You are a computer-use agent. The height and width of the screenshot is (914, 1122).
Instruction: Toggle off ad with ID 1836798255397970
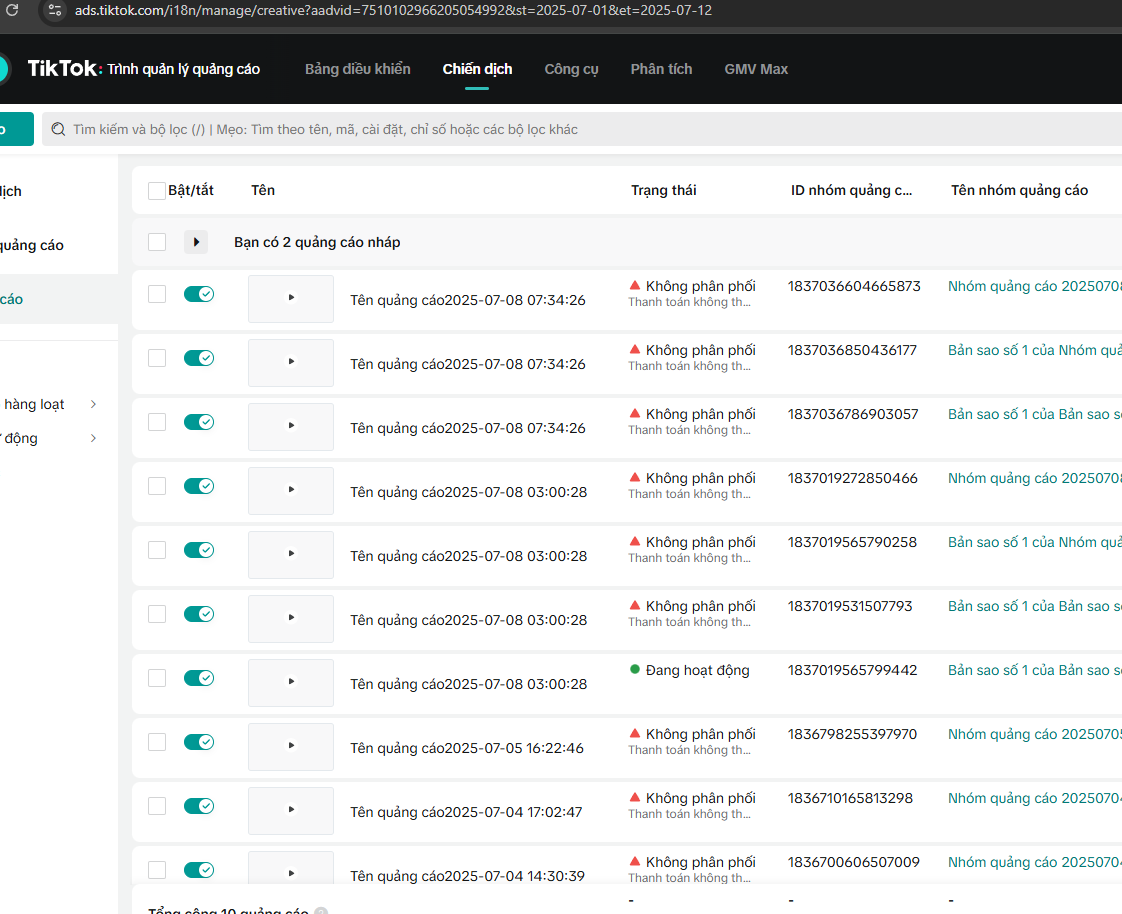coord(199,742)
